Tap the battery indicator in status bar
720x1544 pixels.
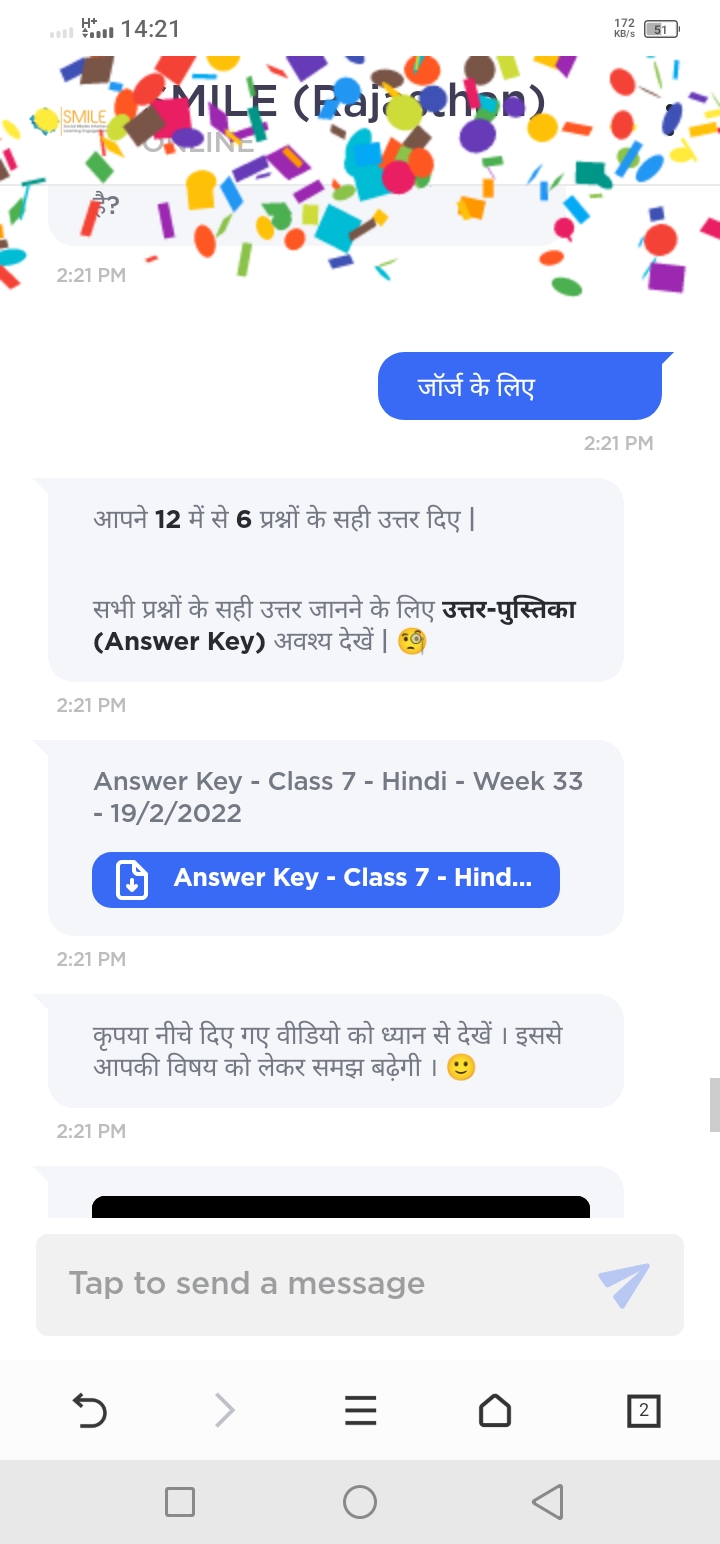click(662, 29)
